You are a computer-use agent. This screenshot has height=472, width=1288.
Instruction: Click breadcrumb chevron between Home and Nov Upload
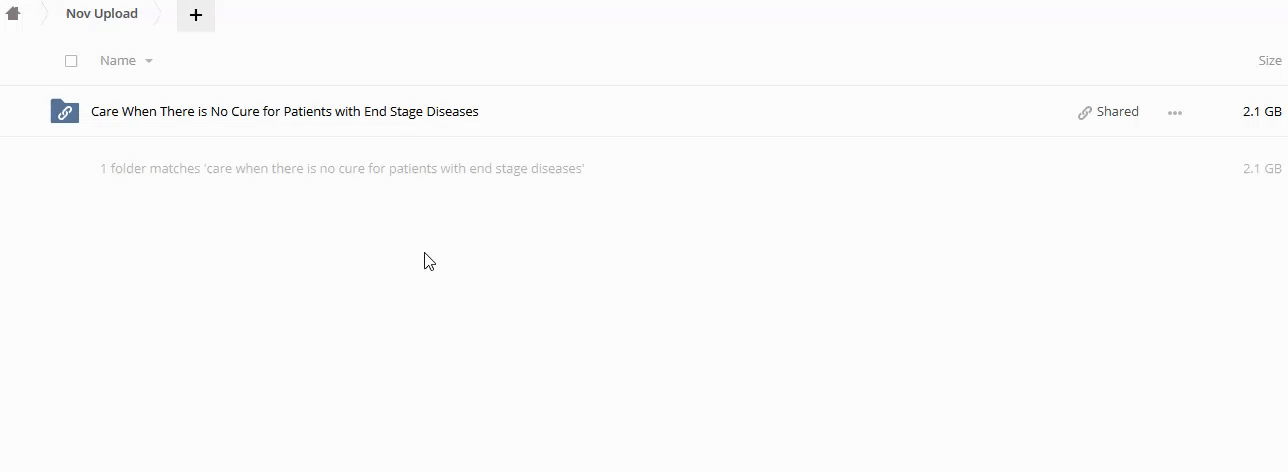(43, 14)
